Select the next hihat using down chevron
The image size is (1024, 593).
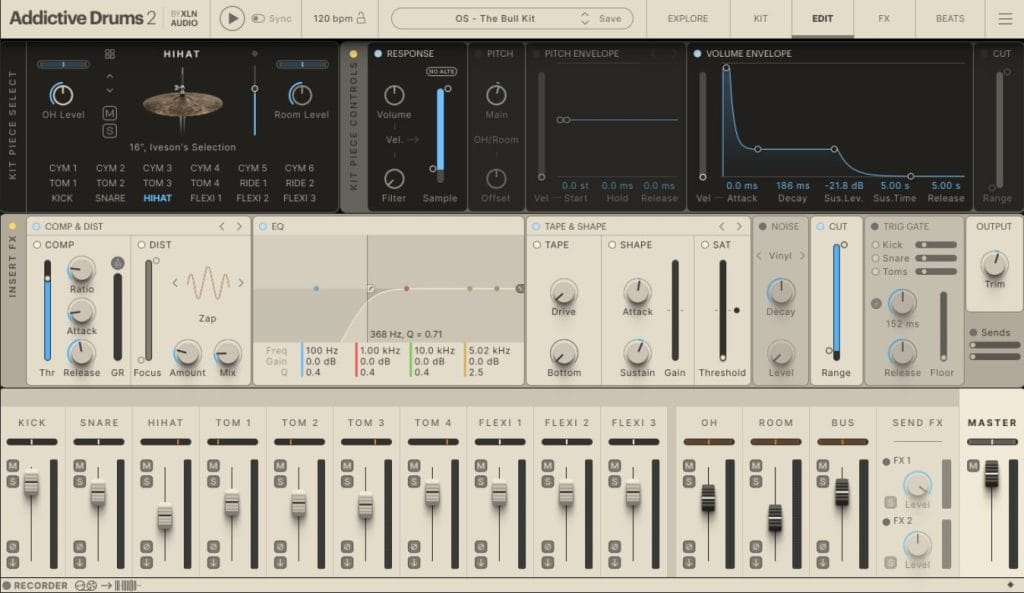pos(110,90)
